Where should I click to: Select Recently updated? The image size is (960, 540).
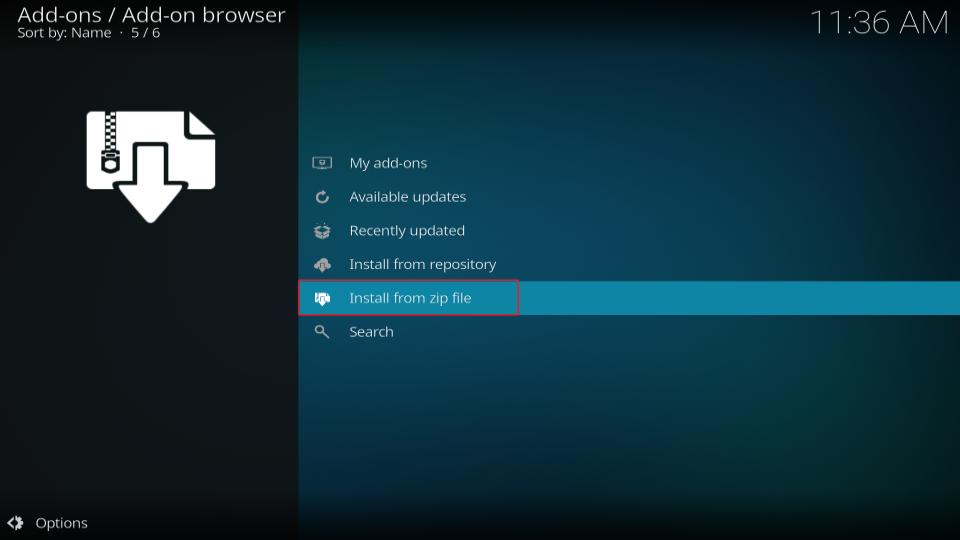coord(629,231)
